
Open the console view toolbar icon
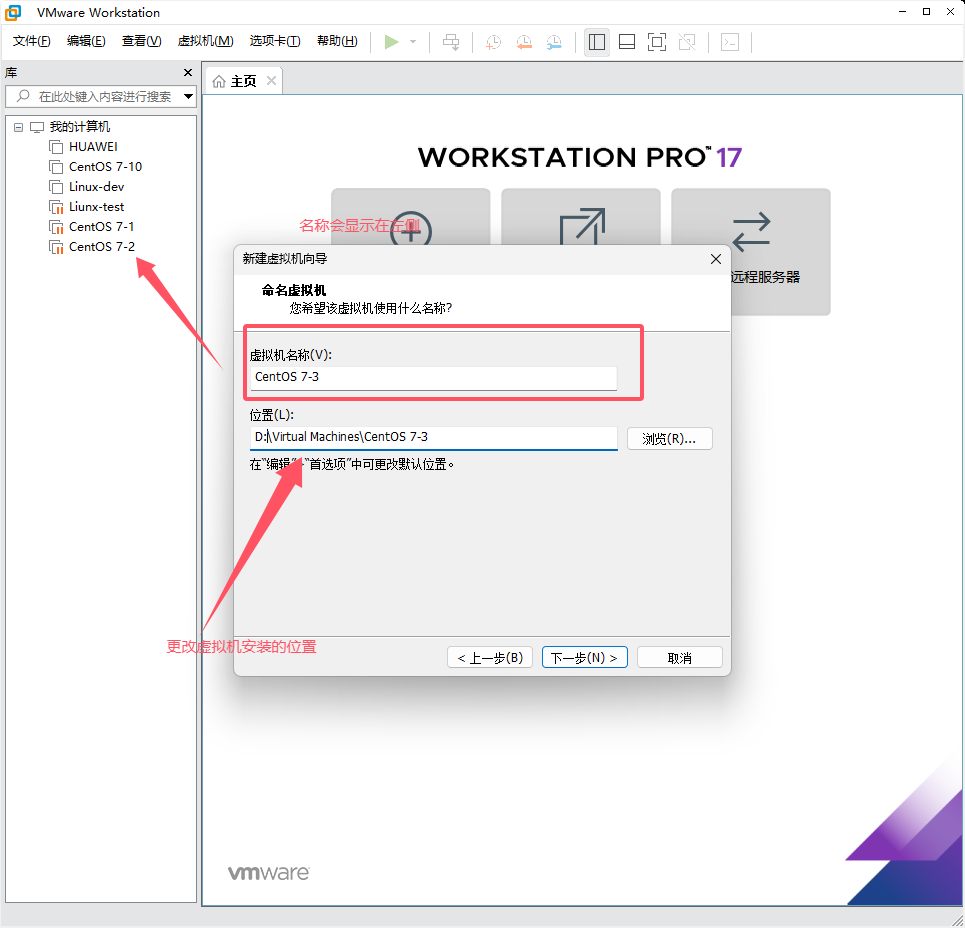coord(729,42)
